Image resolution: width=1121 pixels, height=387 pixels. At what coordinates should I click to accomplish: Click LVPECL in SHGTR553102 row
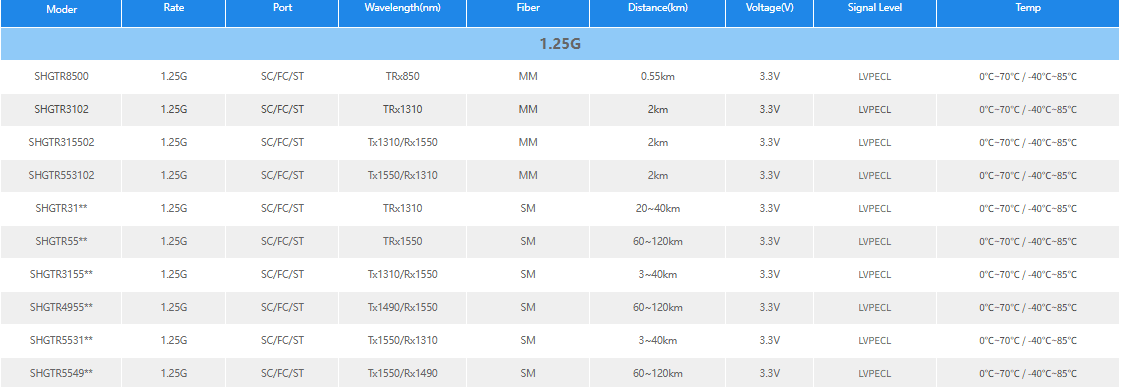(x=875, y=175)
